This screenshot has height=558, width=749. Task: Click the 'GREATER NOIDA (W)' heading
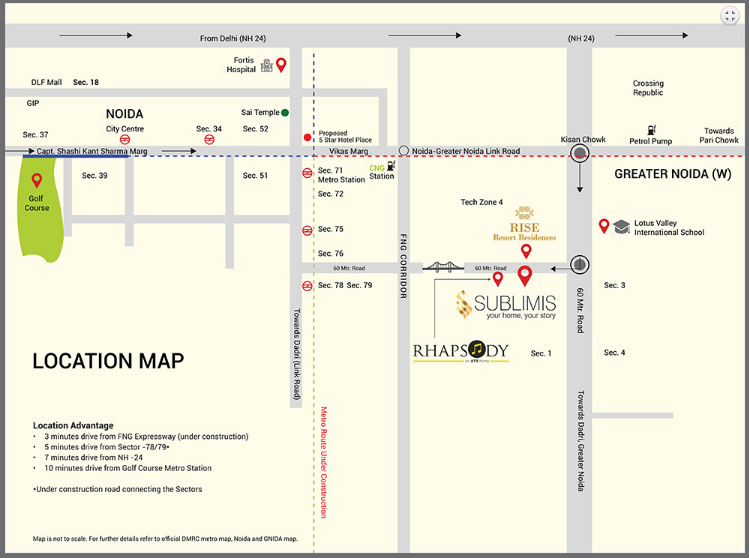pos(673,174)
